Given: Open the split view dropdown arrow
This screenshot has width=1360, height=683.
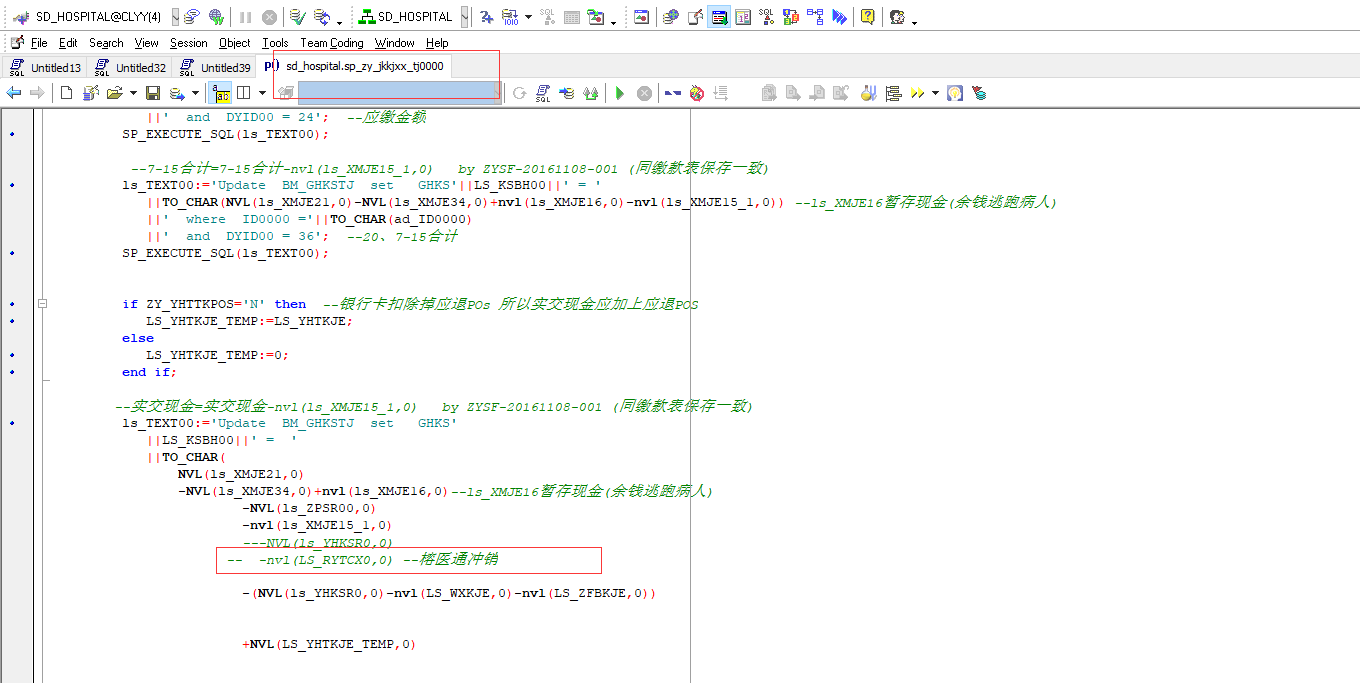Looking at the screenshot, I should pos(262,93).
